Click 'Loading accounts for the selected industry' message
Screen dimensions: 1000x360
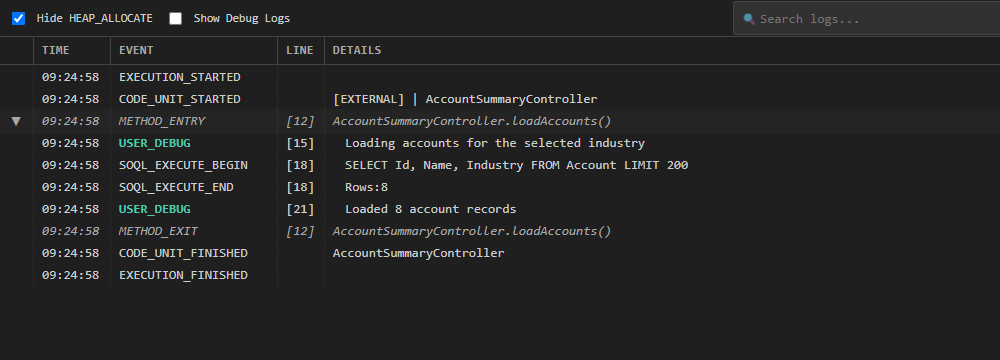(495, 144)
